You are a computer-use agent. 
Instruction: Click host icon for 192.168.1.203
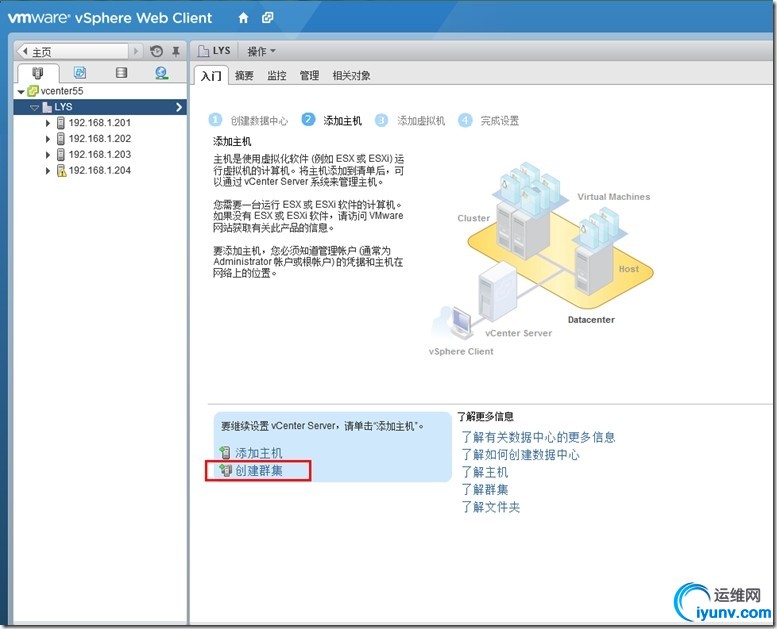[x=60, y=155]
